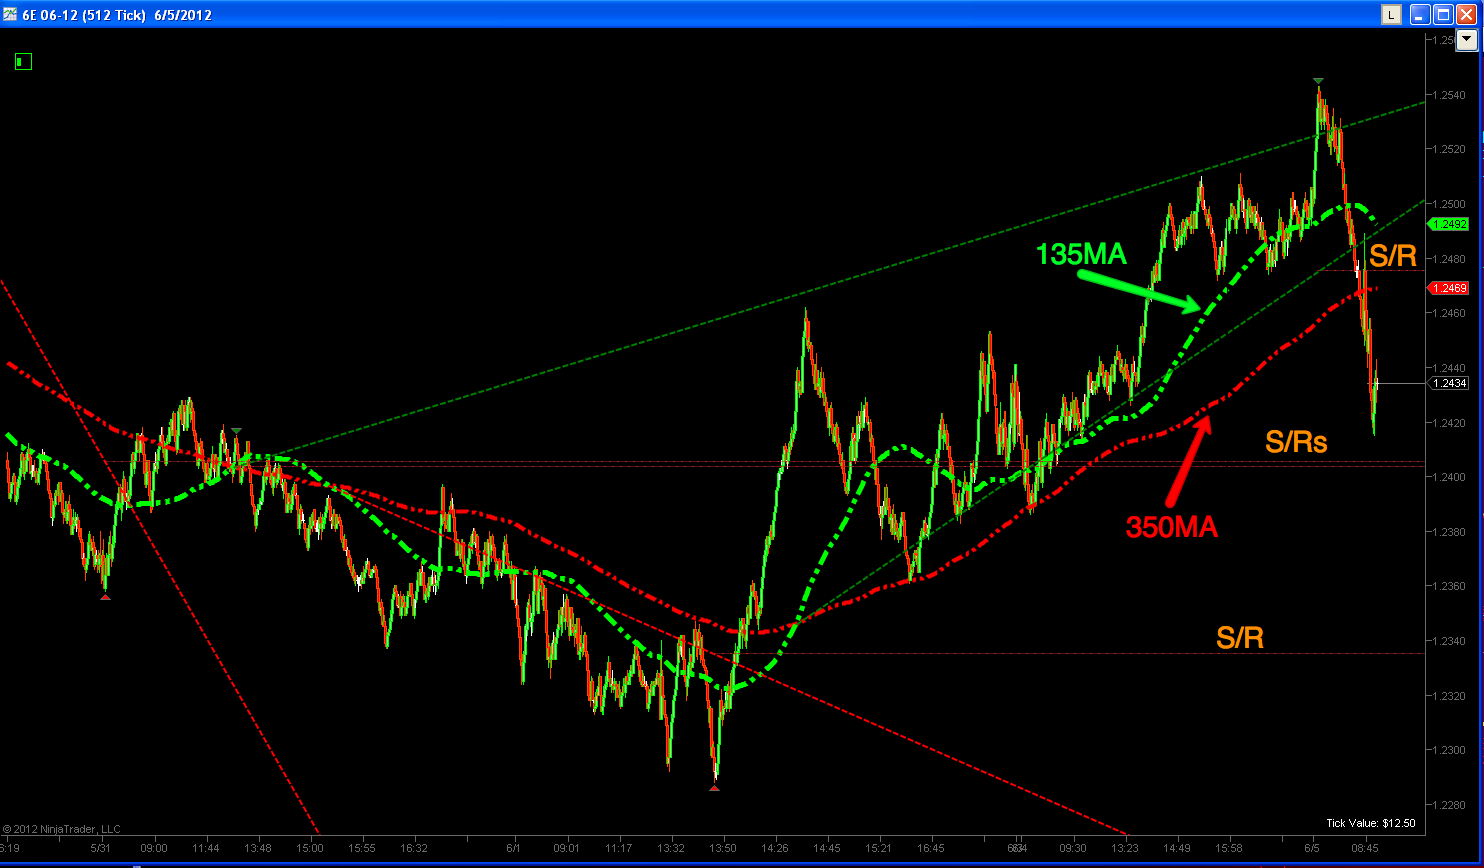Open the dropdown arrow above the price axis
The height and width of the screenshot is (868, 1484).
(x=1467, y=40)
